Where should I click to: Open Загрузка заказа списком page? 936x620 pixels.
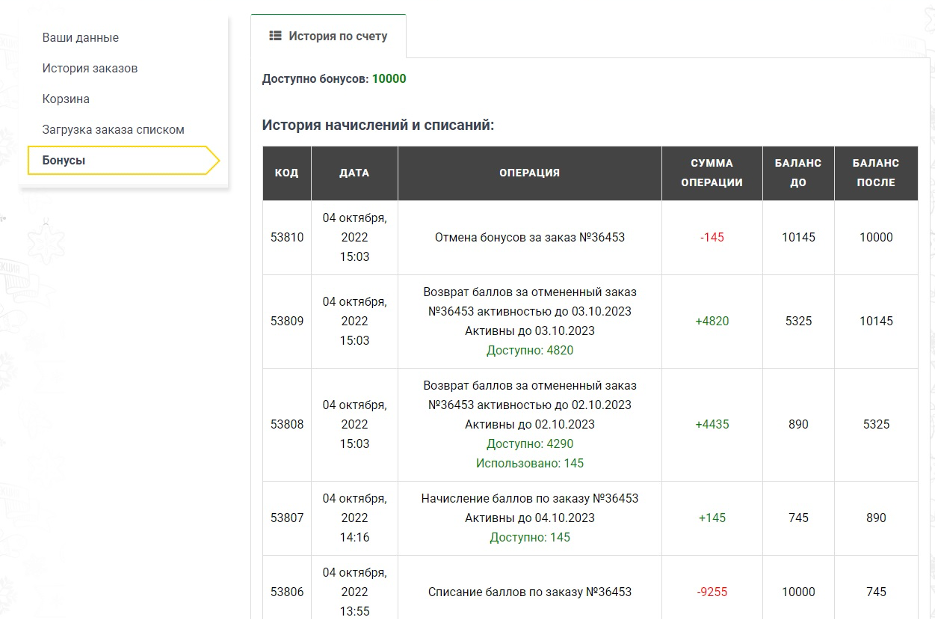tap(113, 129)
